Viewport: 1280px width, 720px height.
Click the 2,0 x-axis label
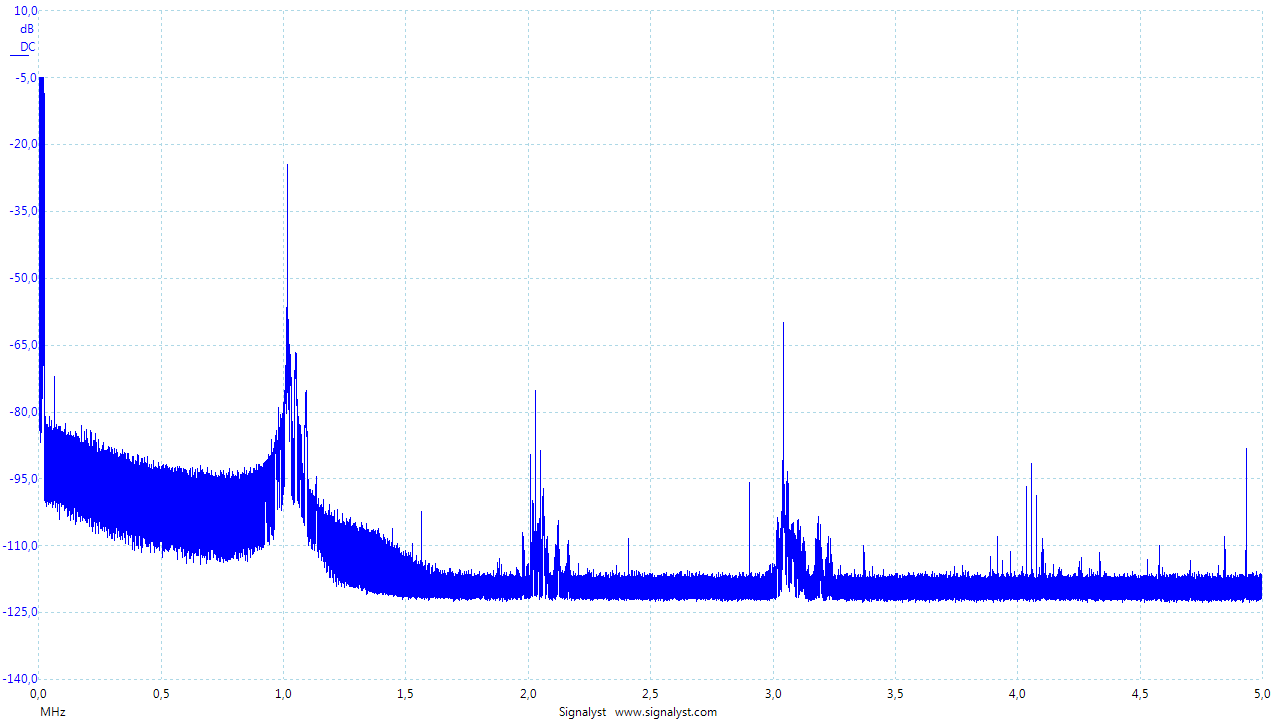click(x=528, y=693)
